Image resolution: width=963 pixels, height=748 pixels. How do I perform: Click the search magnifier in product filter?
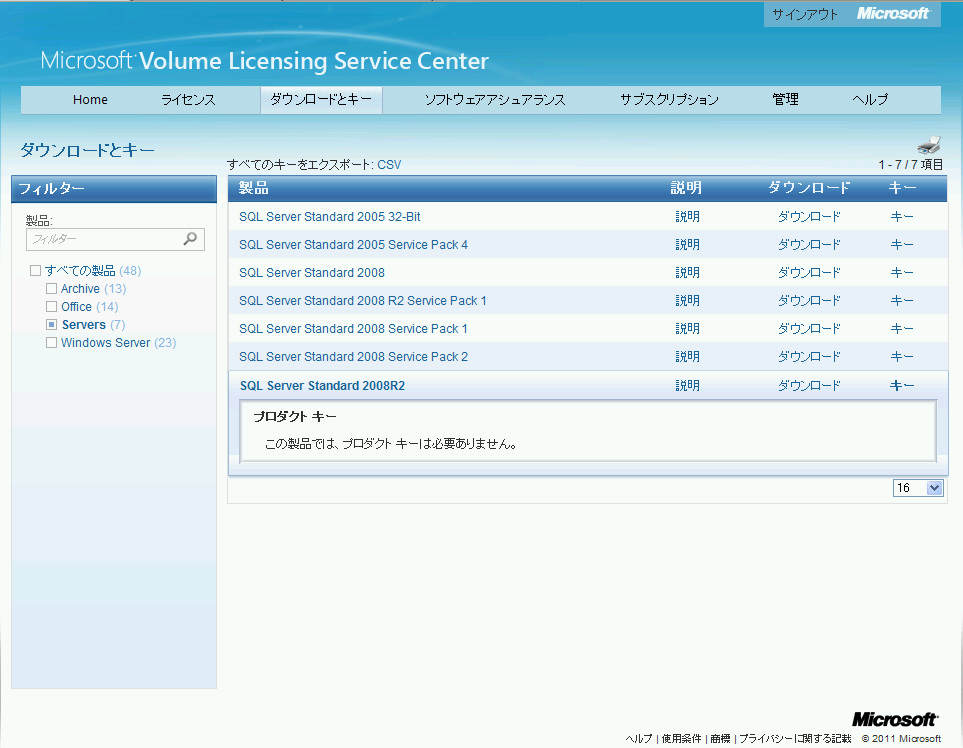click(190, 238)
